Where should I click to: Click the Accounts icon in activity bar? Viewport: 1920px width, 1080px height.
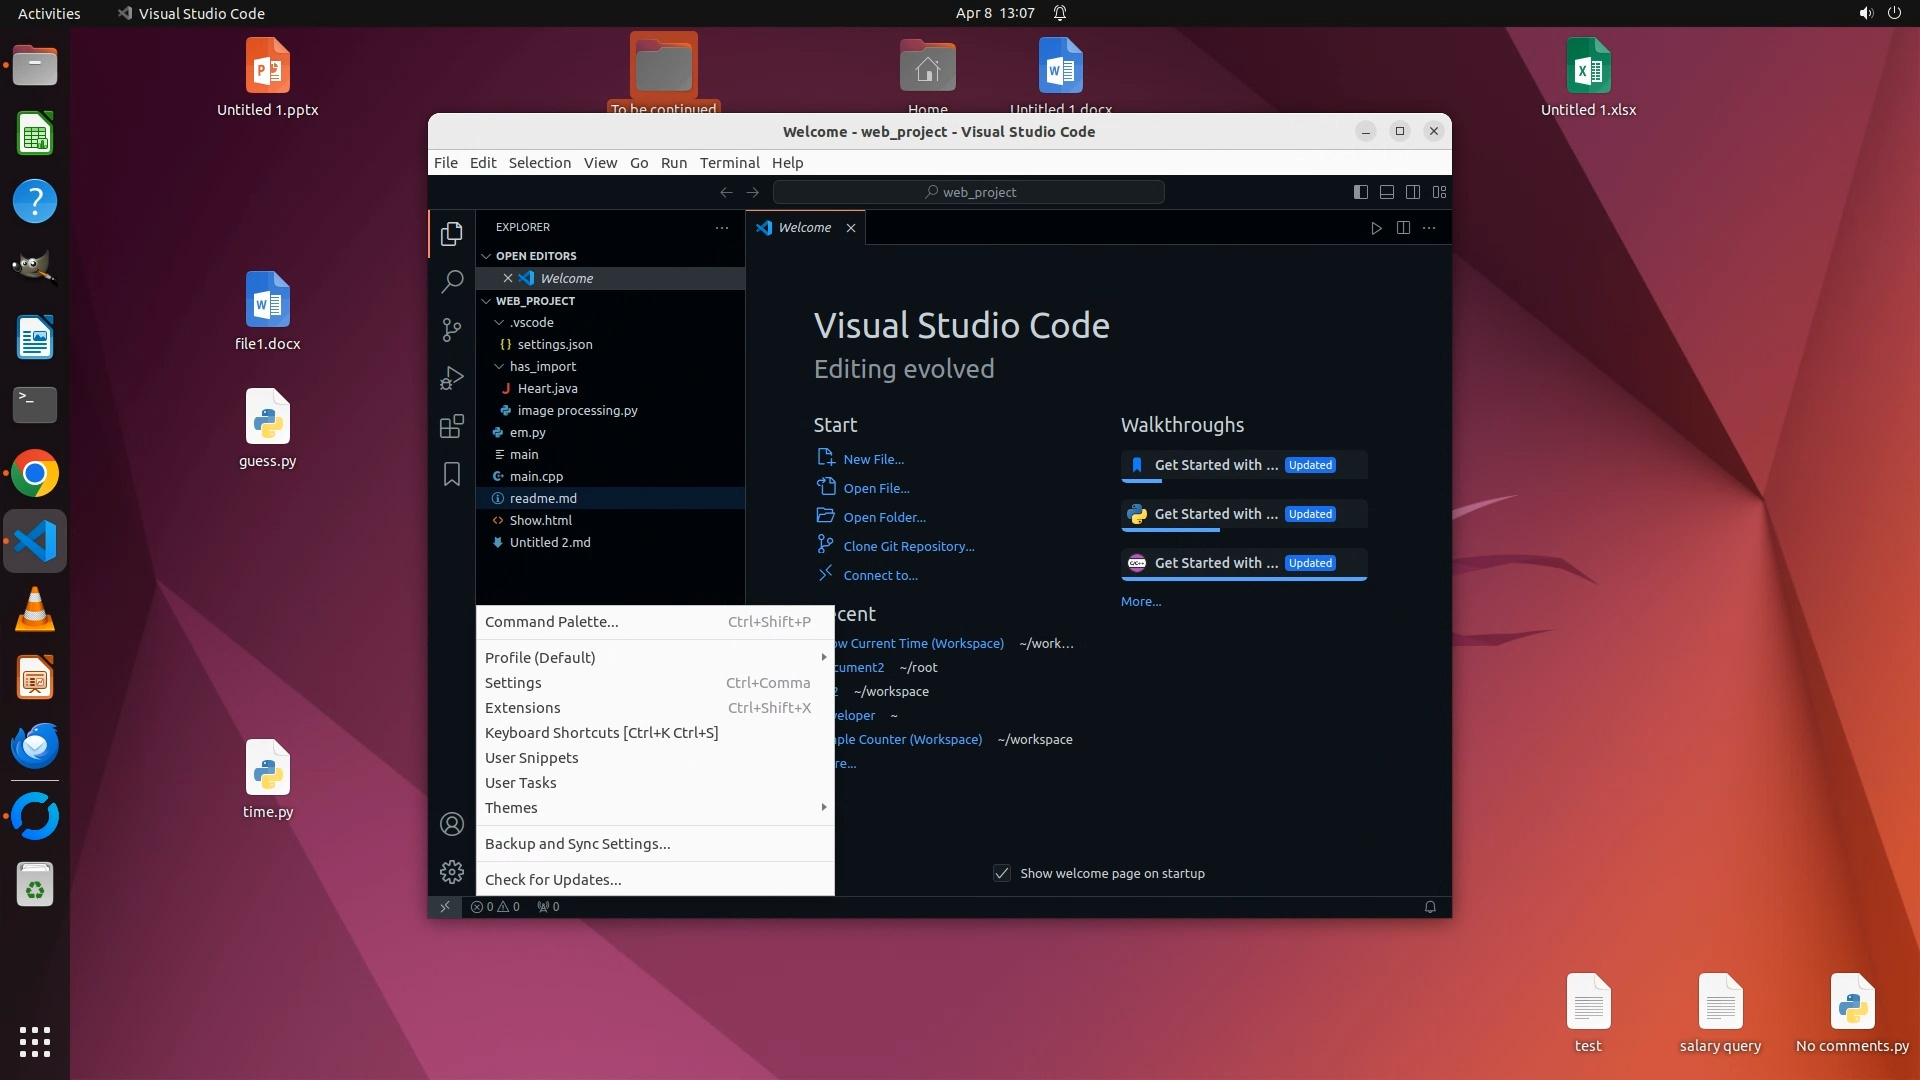452,824
